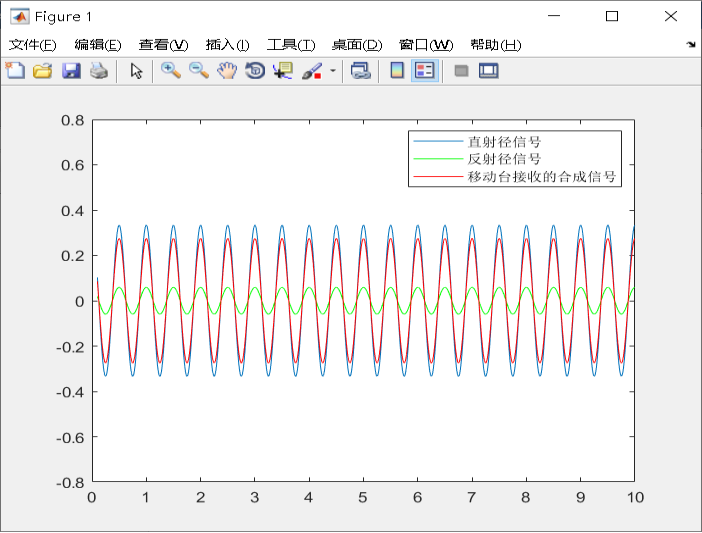Image resolution: width=702 pixels, height=533 pixels.
Task: Close the Figure 1 window
Action: 671,16
